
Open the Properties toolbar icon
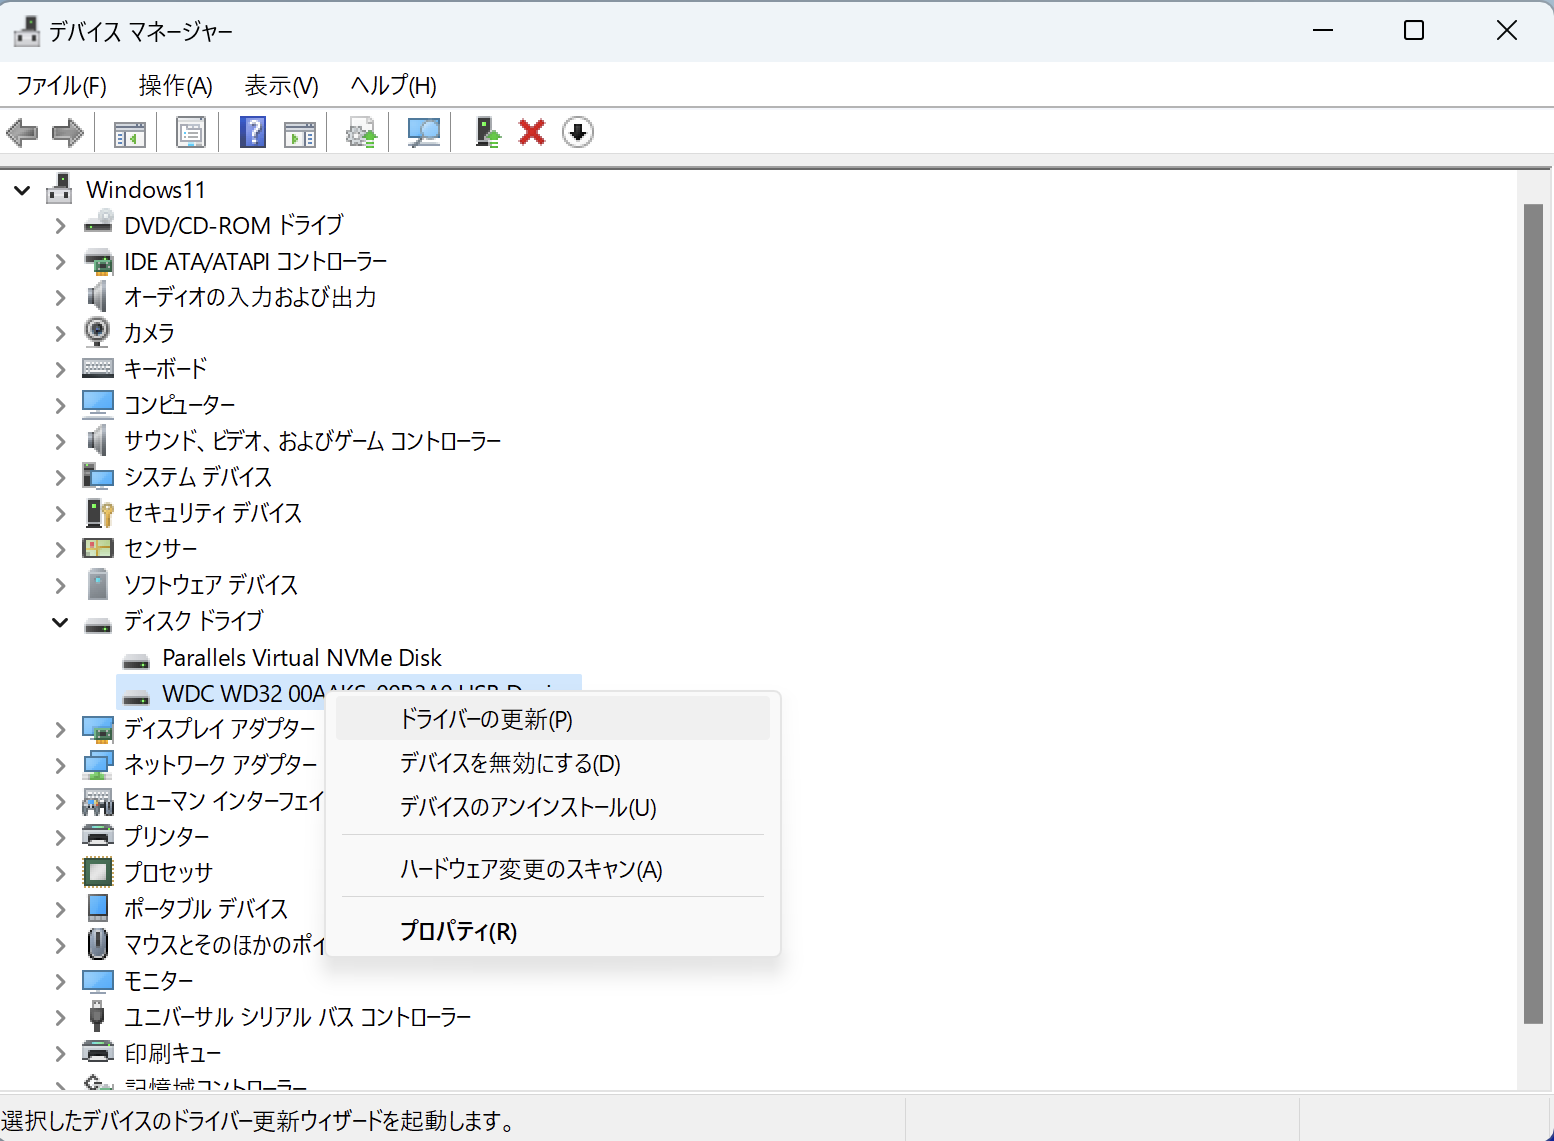pos(190,132)
